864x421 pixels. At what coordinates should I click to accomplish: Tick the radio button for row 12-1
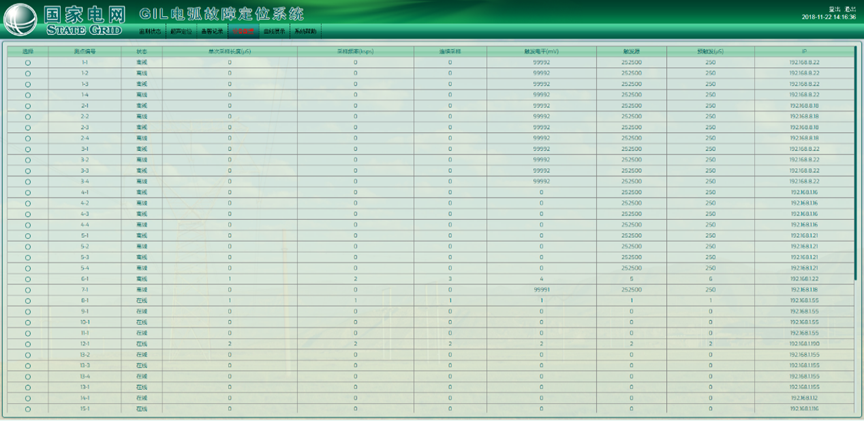(28, 344)
